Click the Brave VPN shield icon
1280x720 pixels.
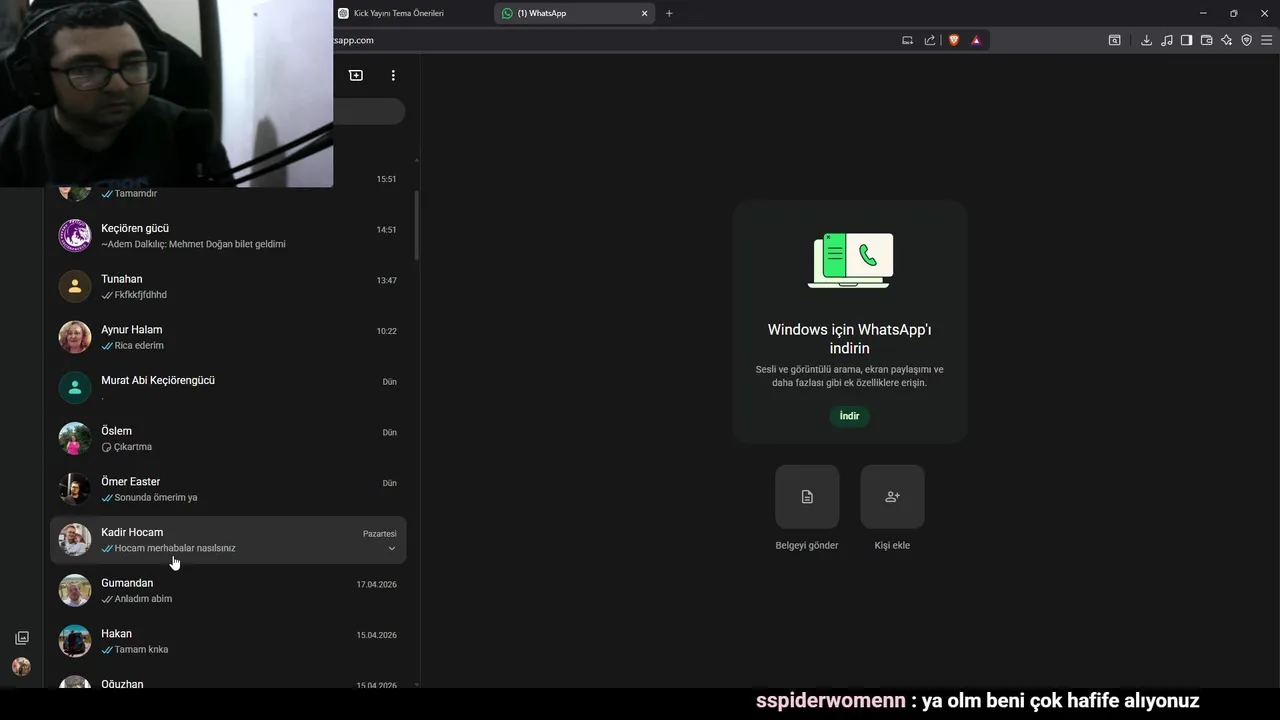tap(1246, 40)
